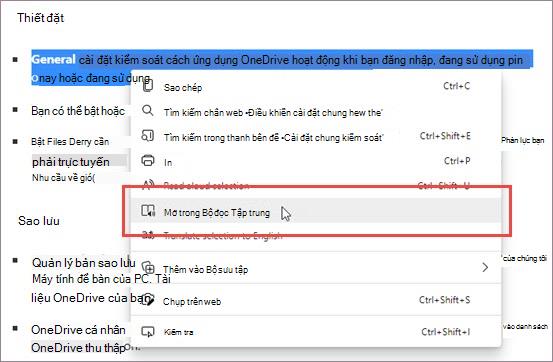Image resolution: width=553 pixels, height=362 pixels.
Task: Click the translate selection icon
Action: point(148,235)
